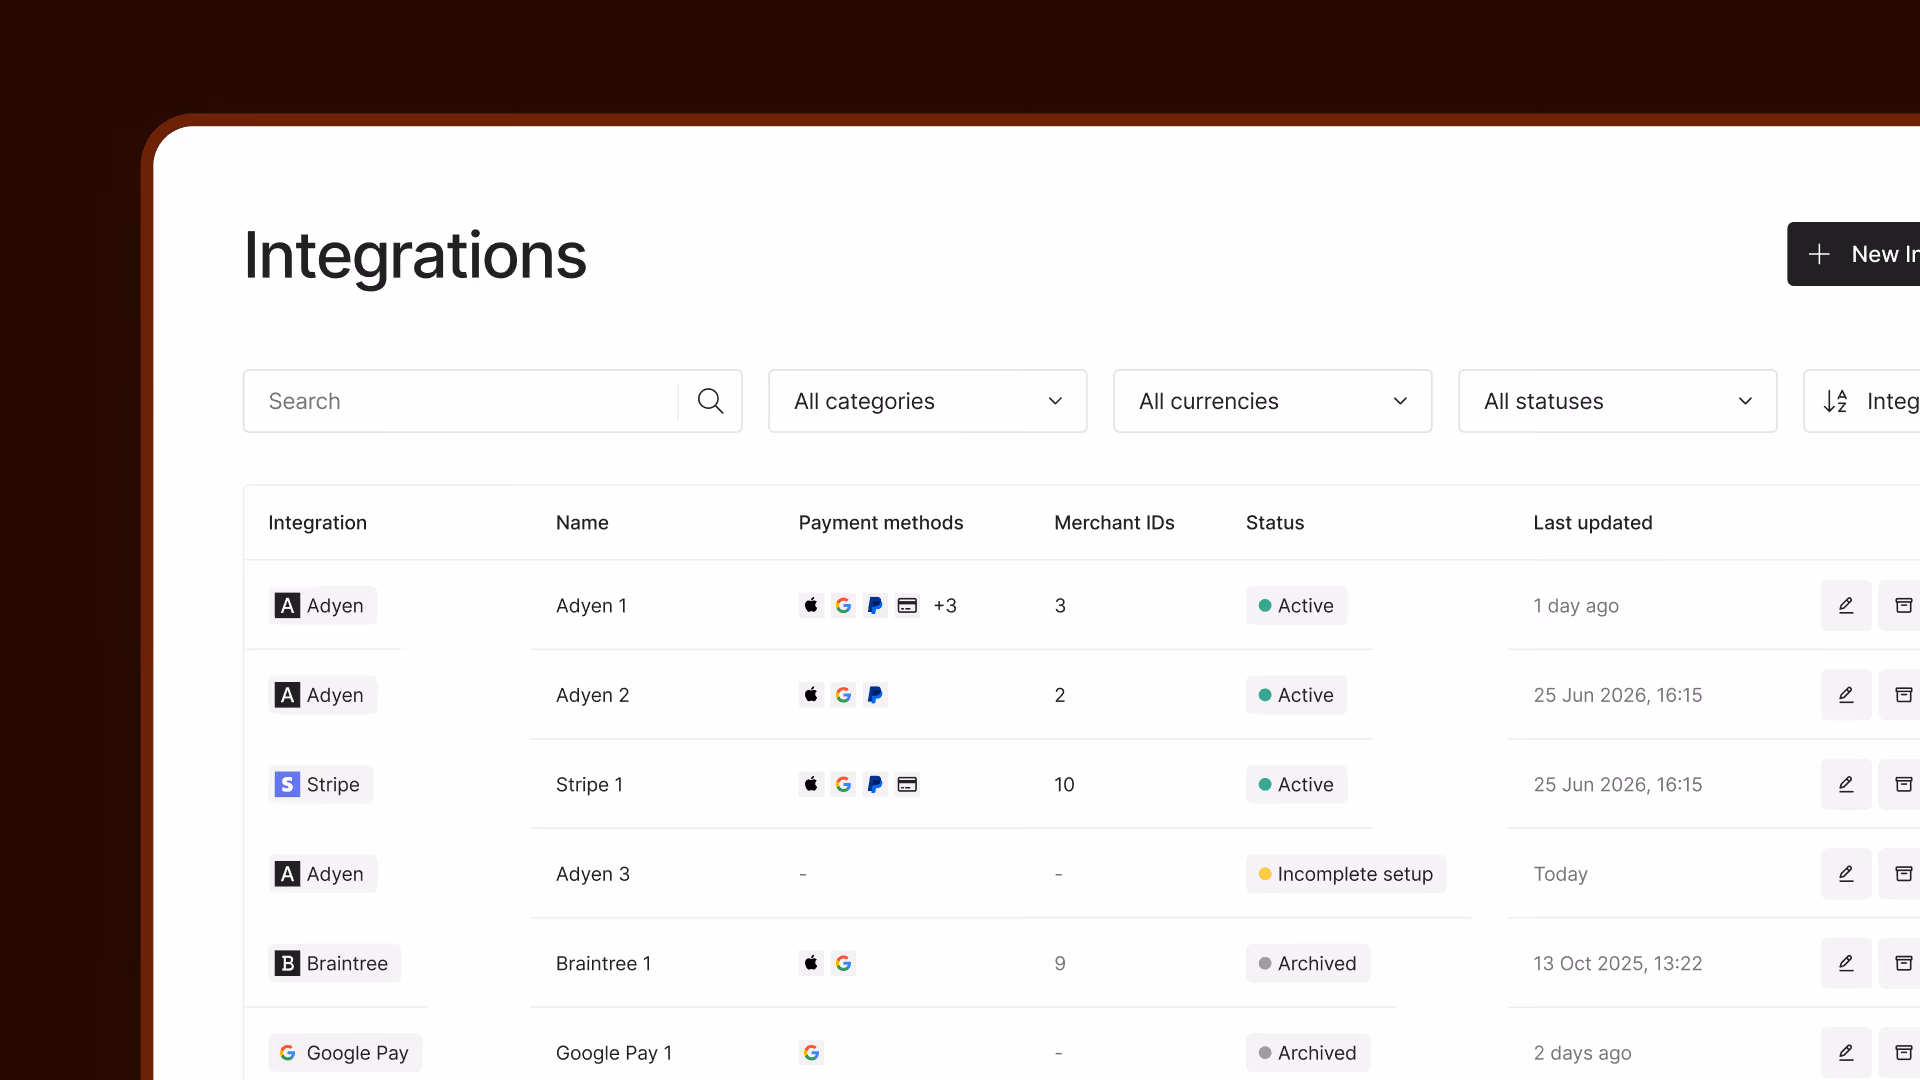This screenshot has width=1920, height=1080.
Task: Click the Stripe integration badge
Action: pyautogui.click(x=320, y=784)
